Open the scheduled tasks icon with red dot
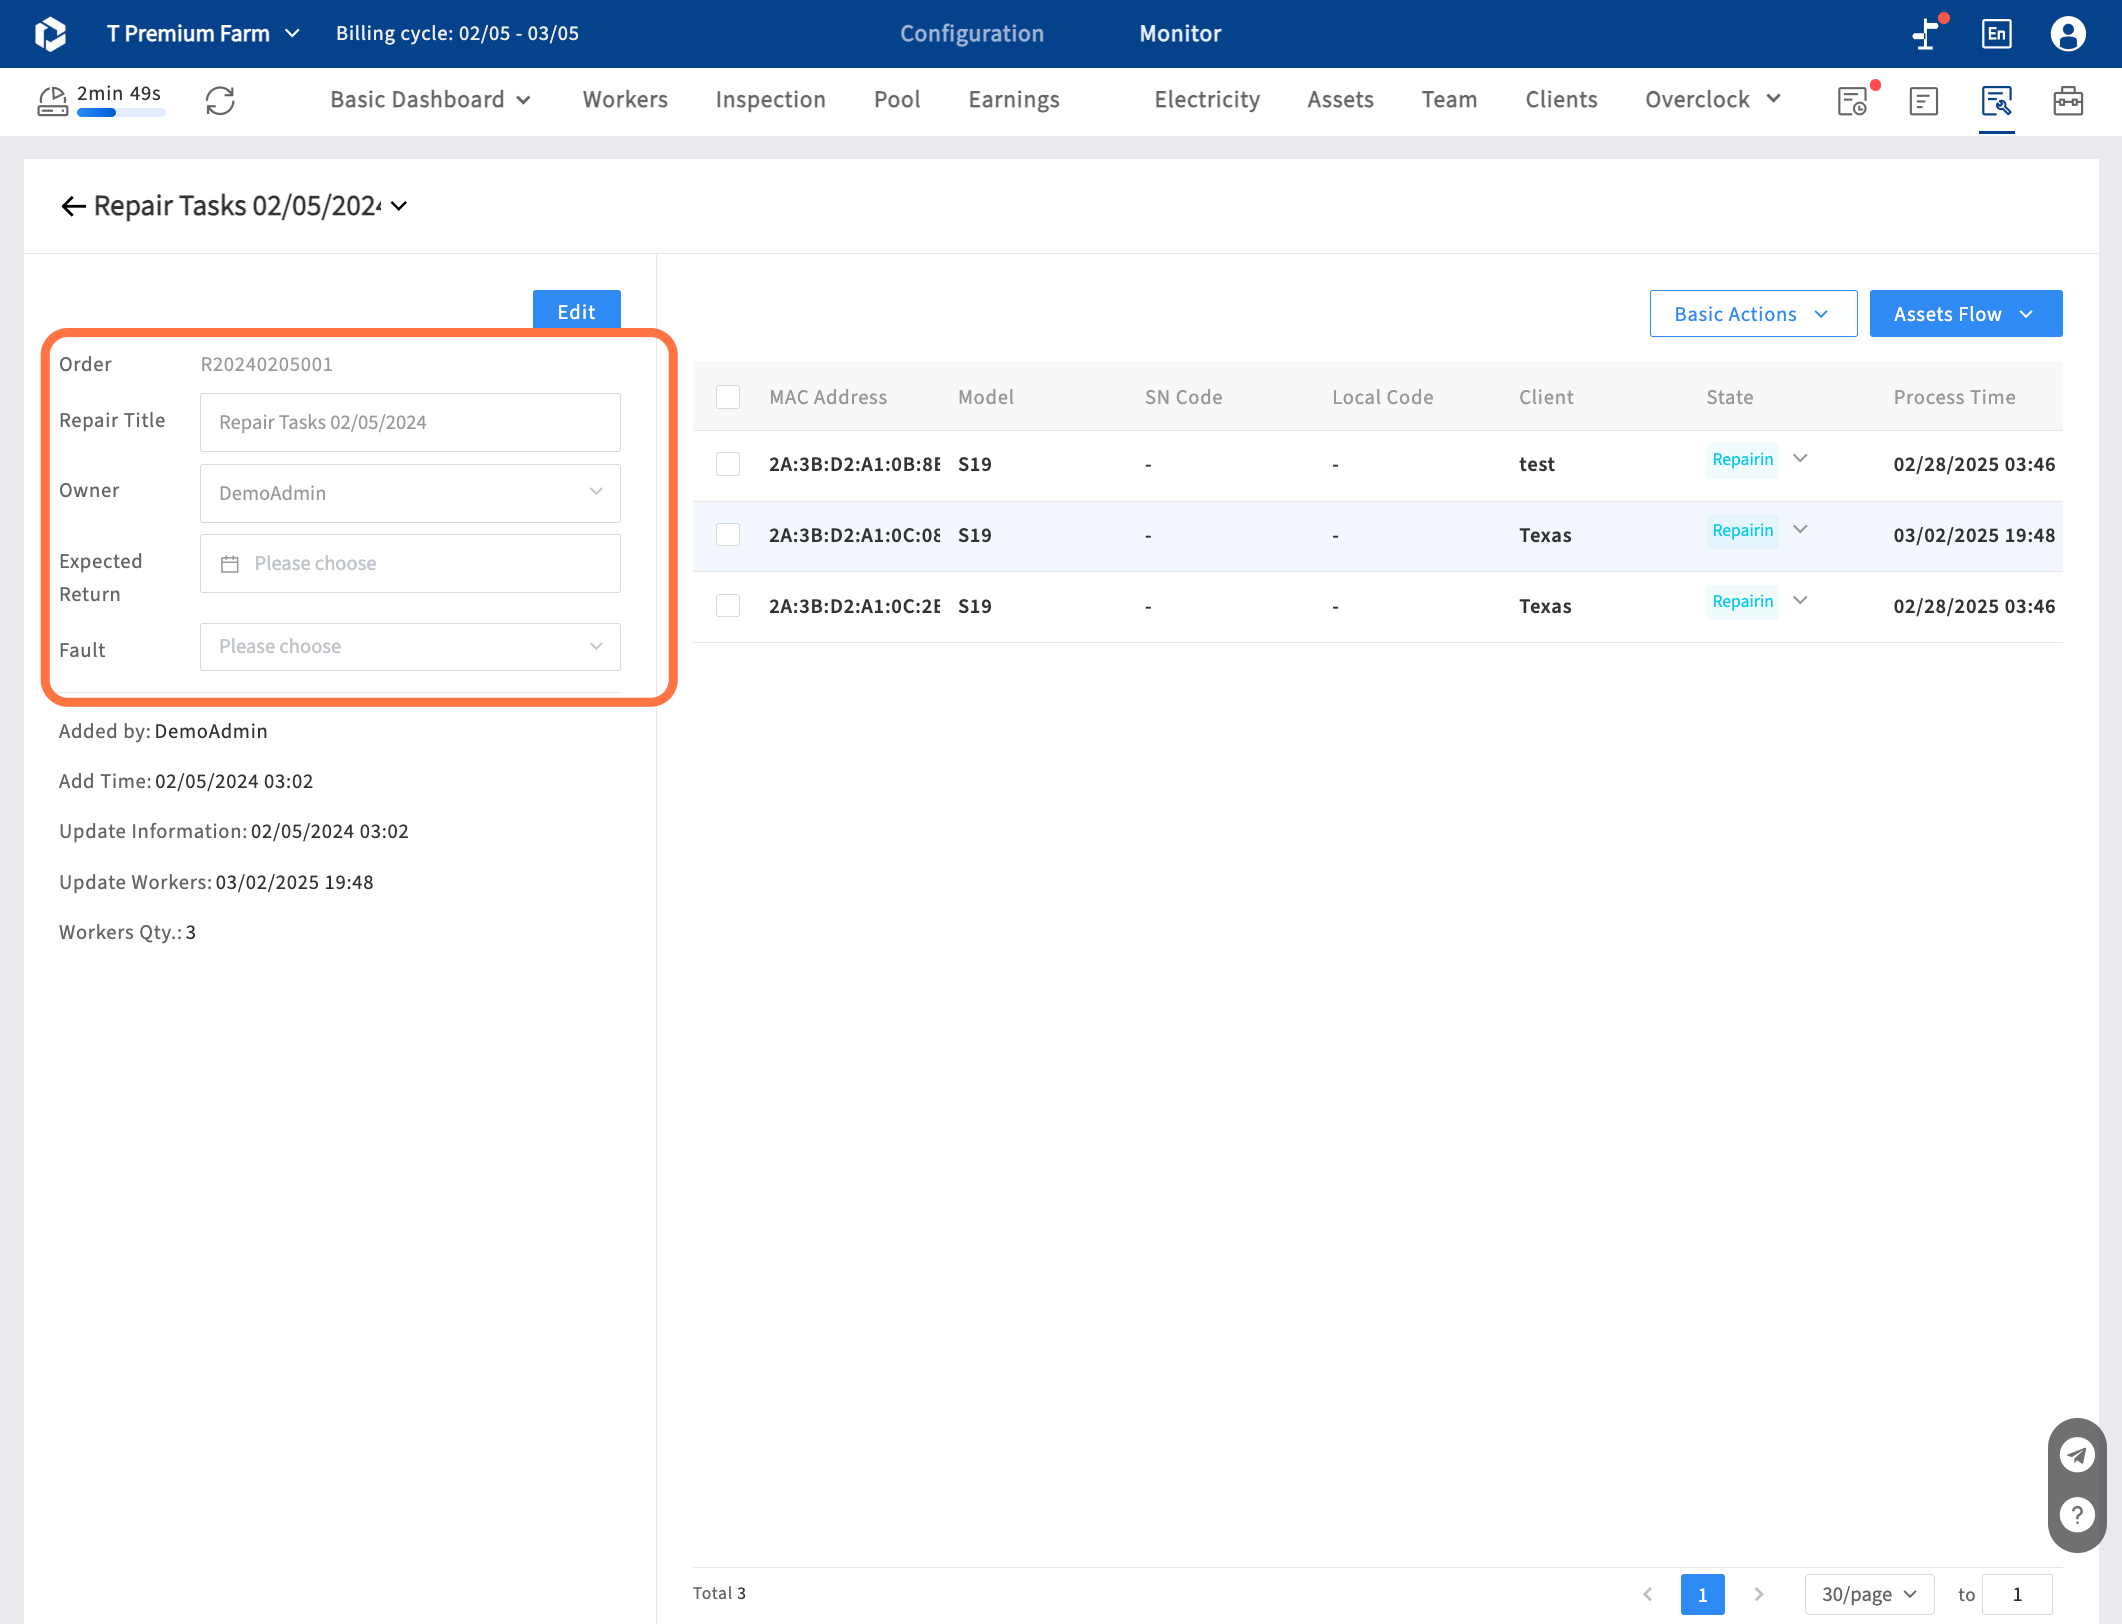This screenshot has height=1624, width=2122. coord(1853,101)
